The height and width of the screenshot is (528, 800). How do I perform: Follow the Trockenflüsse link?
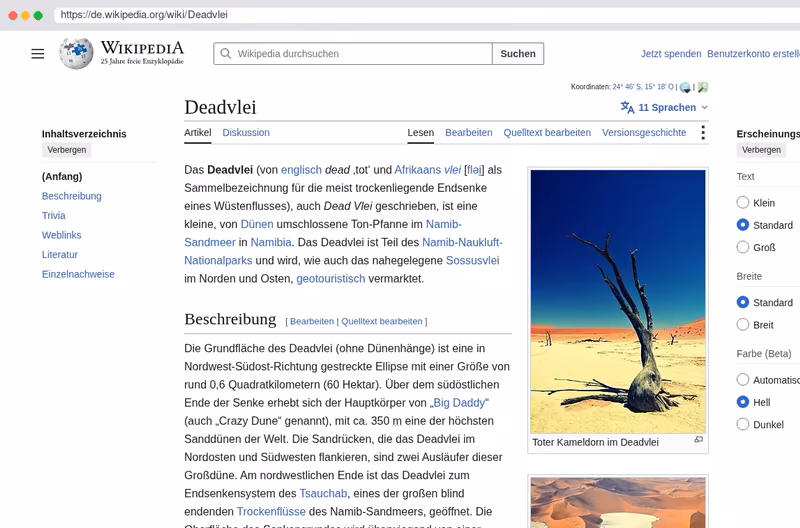pos(271,512)
